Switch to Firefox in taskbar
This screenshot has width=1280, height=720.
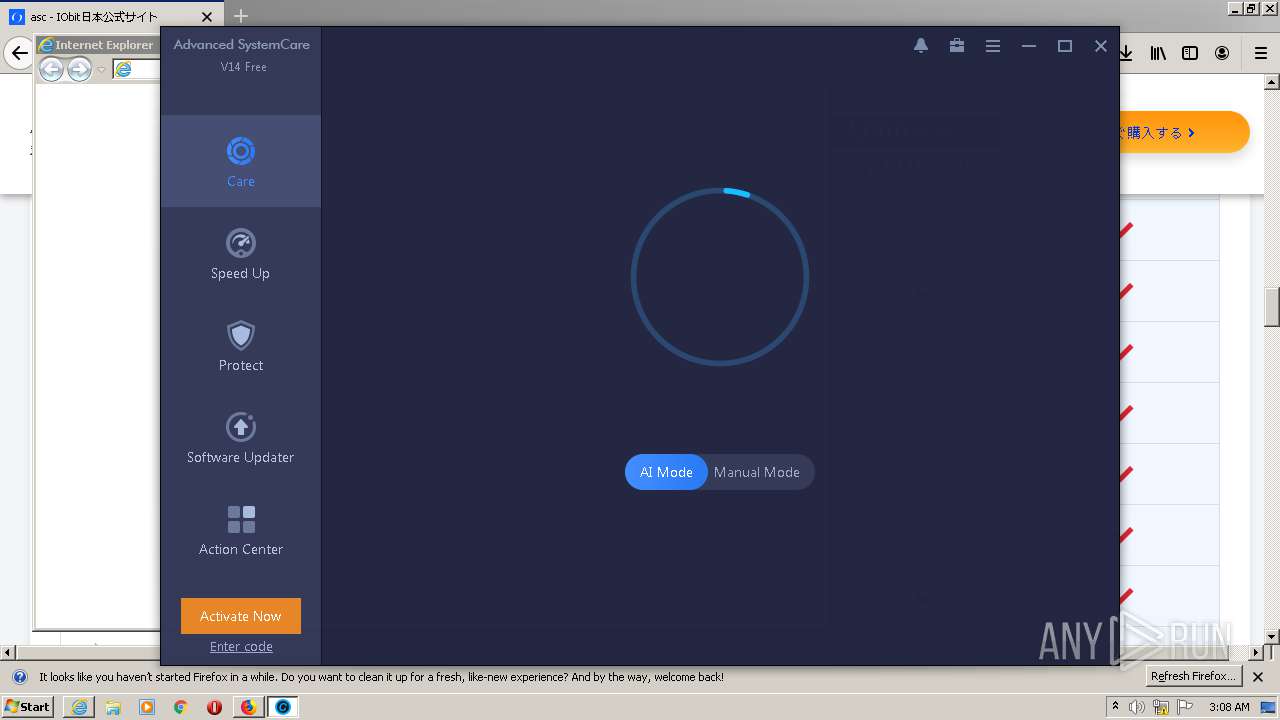(x=249, y=707)
